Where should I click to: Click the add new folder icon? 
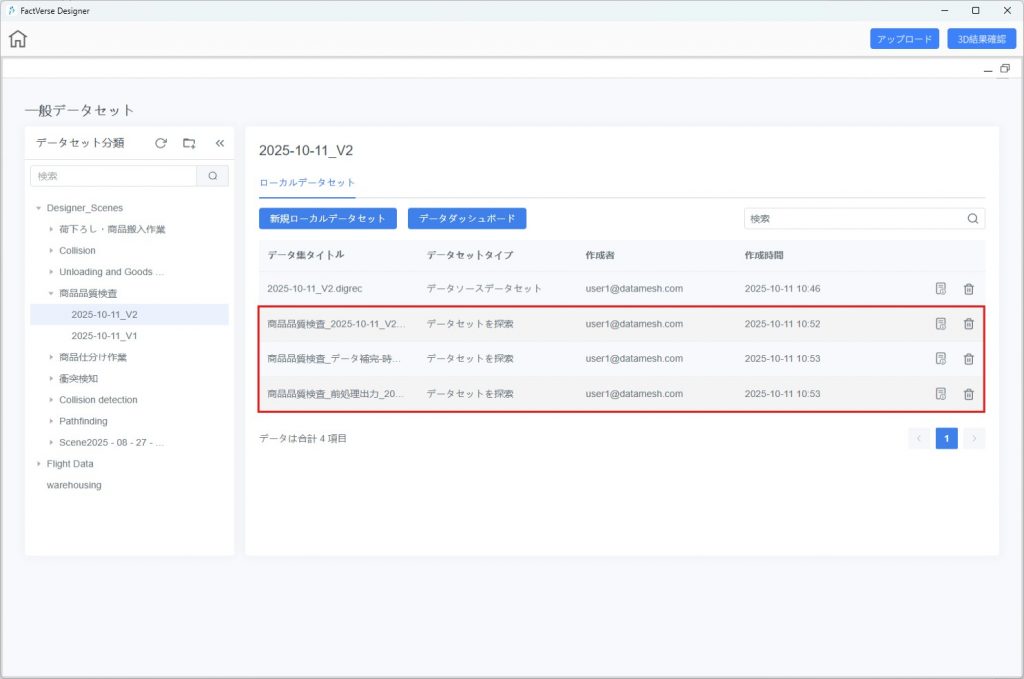click(x=189, y=143)
